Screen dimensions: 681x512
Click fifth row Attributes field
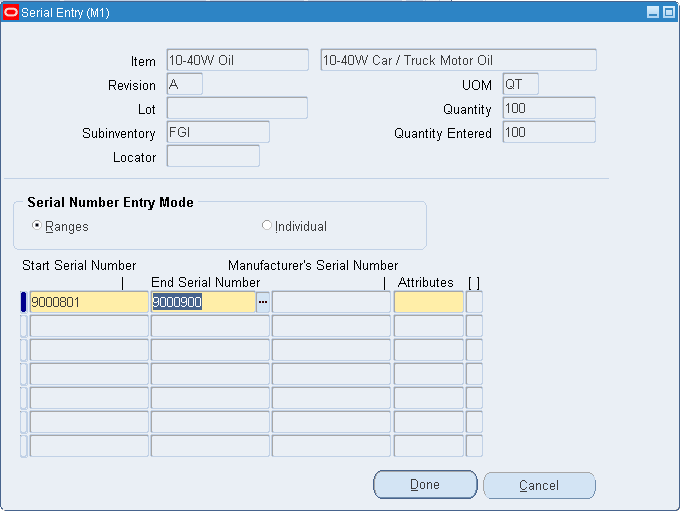[x=429, y=398]
